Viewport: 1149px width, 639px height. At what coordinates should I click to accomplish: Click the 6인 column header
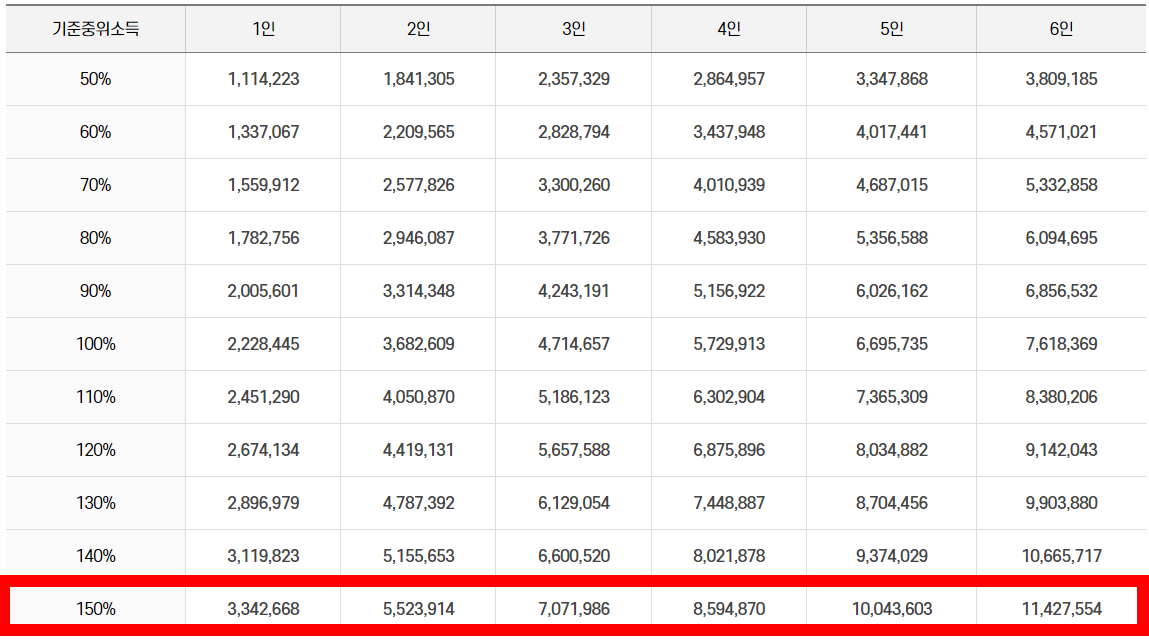(x=1061, y=29)
